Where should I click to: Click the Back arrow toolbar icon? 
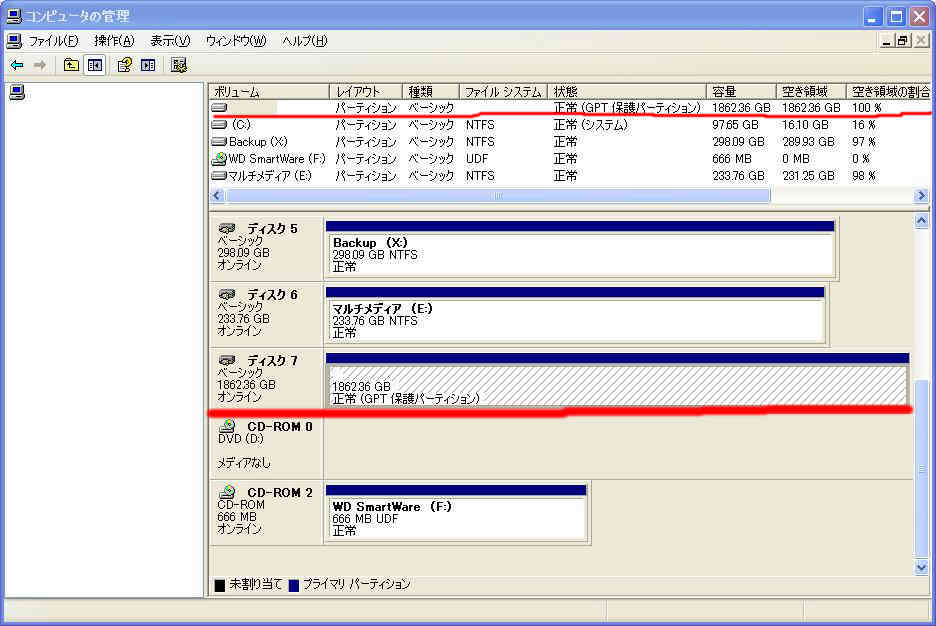point(17,65)
